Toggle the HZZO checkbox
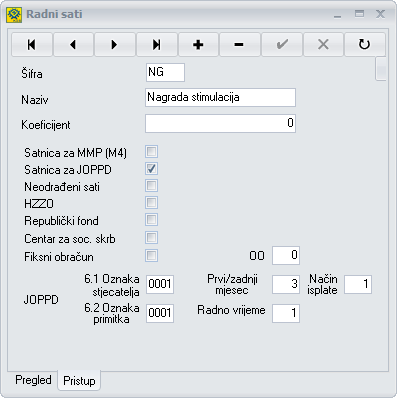Screen dimensions: 397x398 (x=151, y=203)
